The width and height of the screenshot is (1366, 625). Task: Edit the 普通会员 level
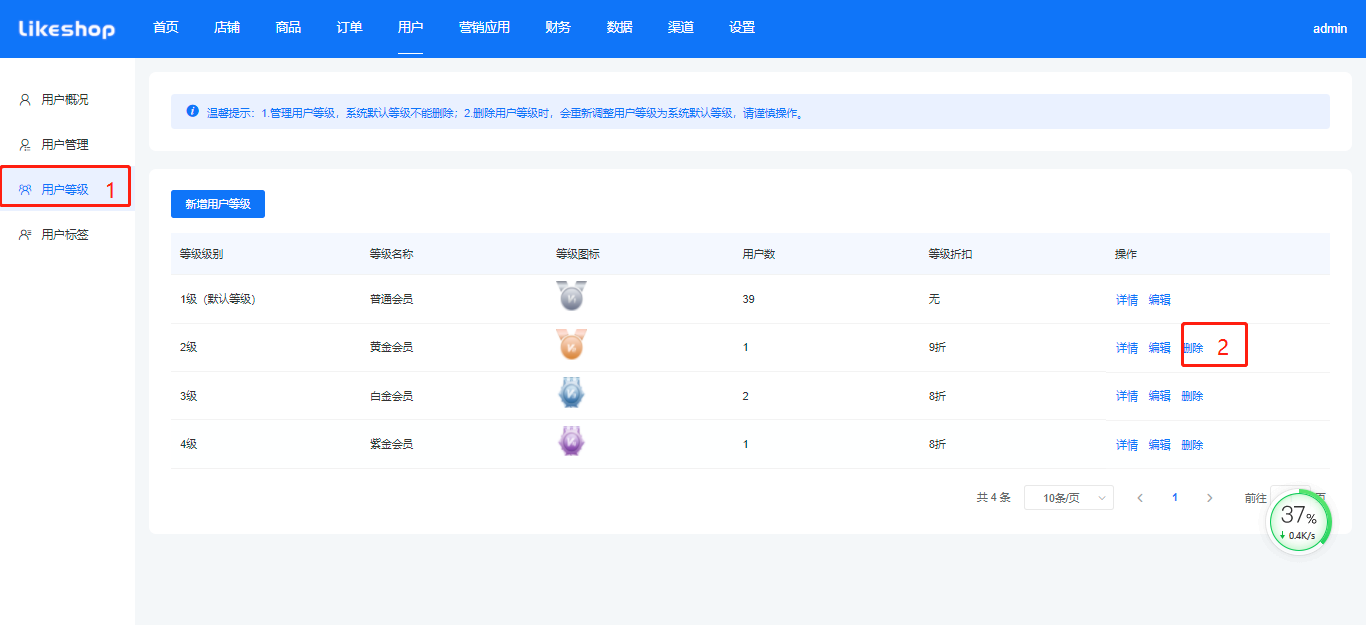(x=1159, y=300)
